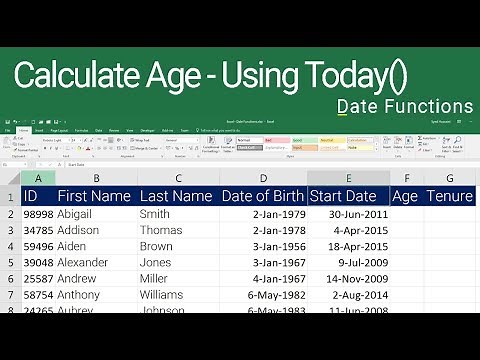Increase the cell indent
This screenshot has height=360, width=480.
click(x=124, y=148)
